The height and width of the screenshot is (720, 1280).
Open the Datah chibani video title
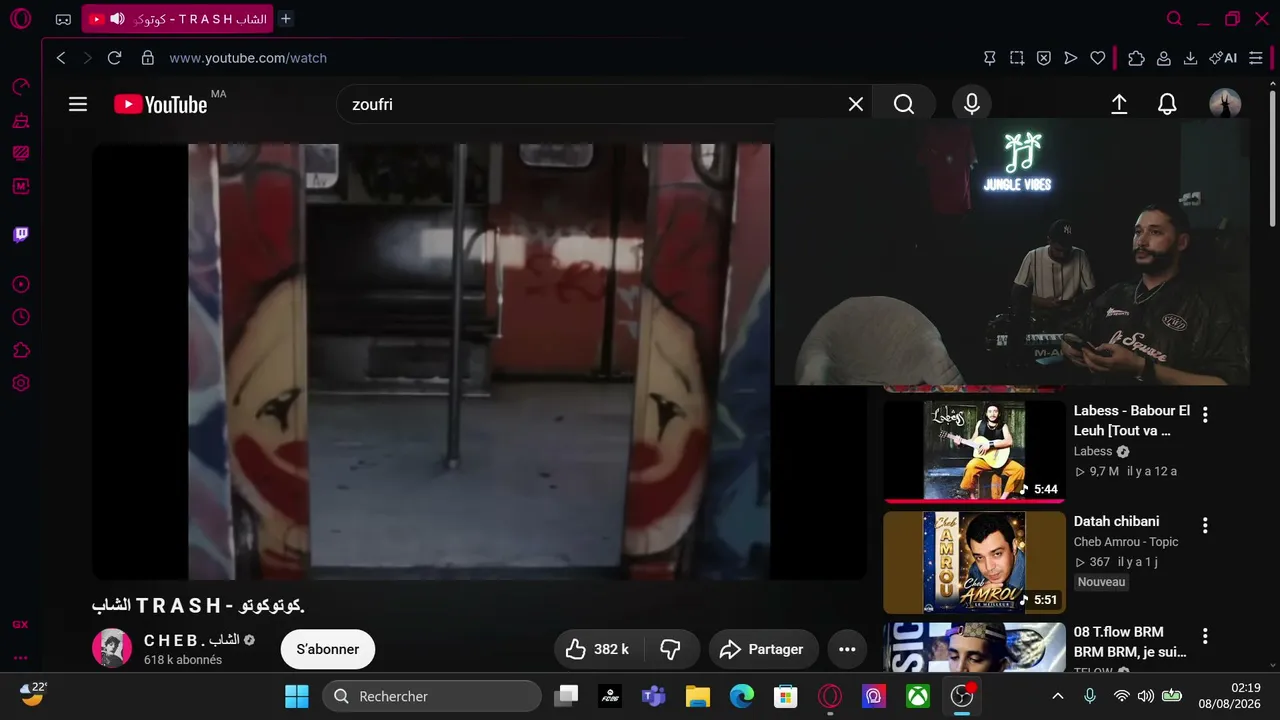coord(1117,521)
